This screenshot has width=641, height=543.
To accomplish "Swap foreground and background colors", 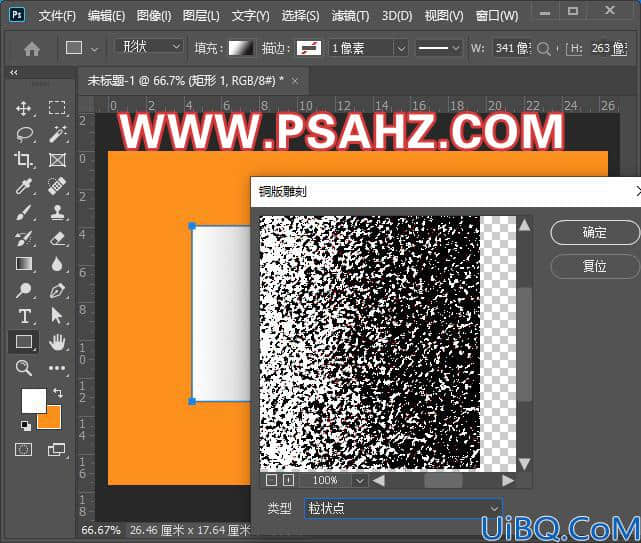I will click(x=58, y=393).
